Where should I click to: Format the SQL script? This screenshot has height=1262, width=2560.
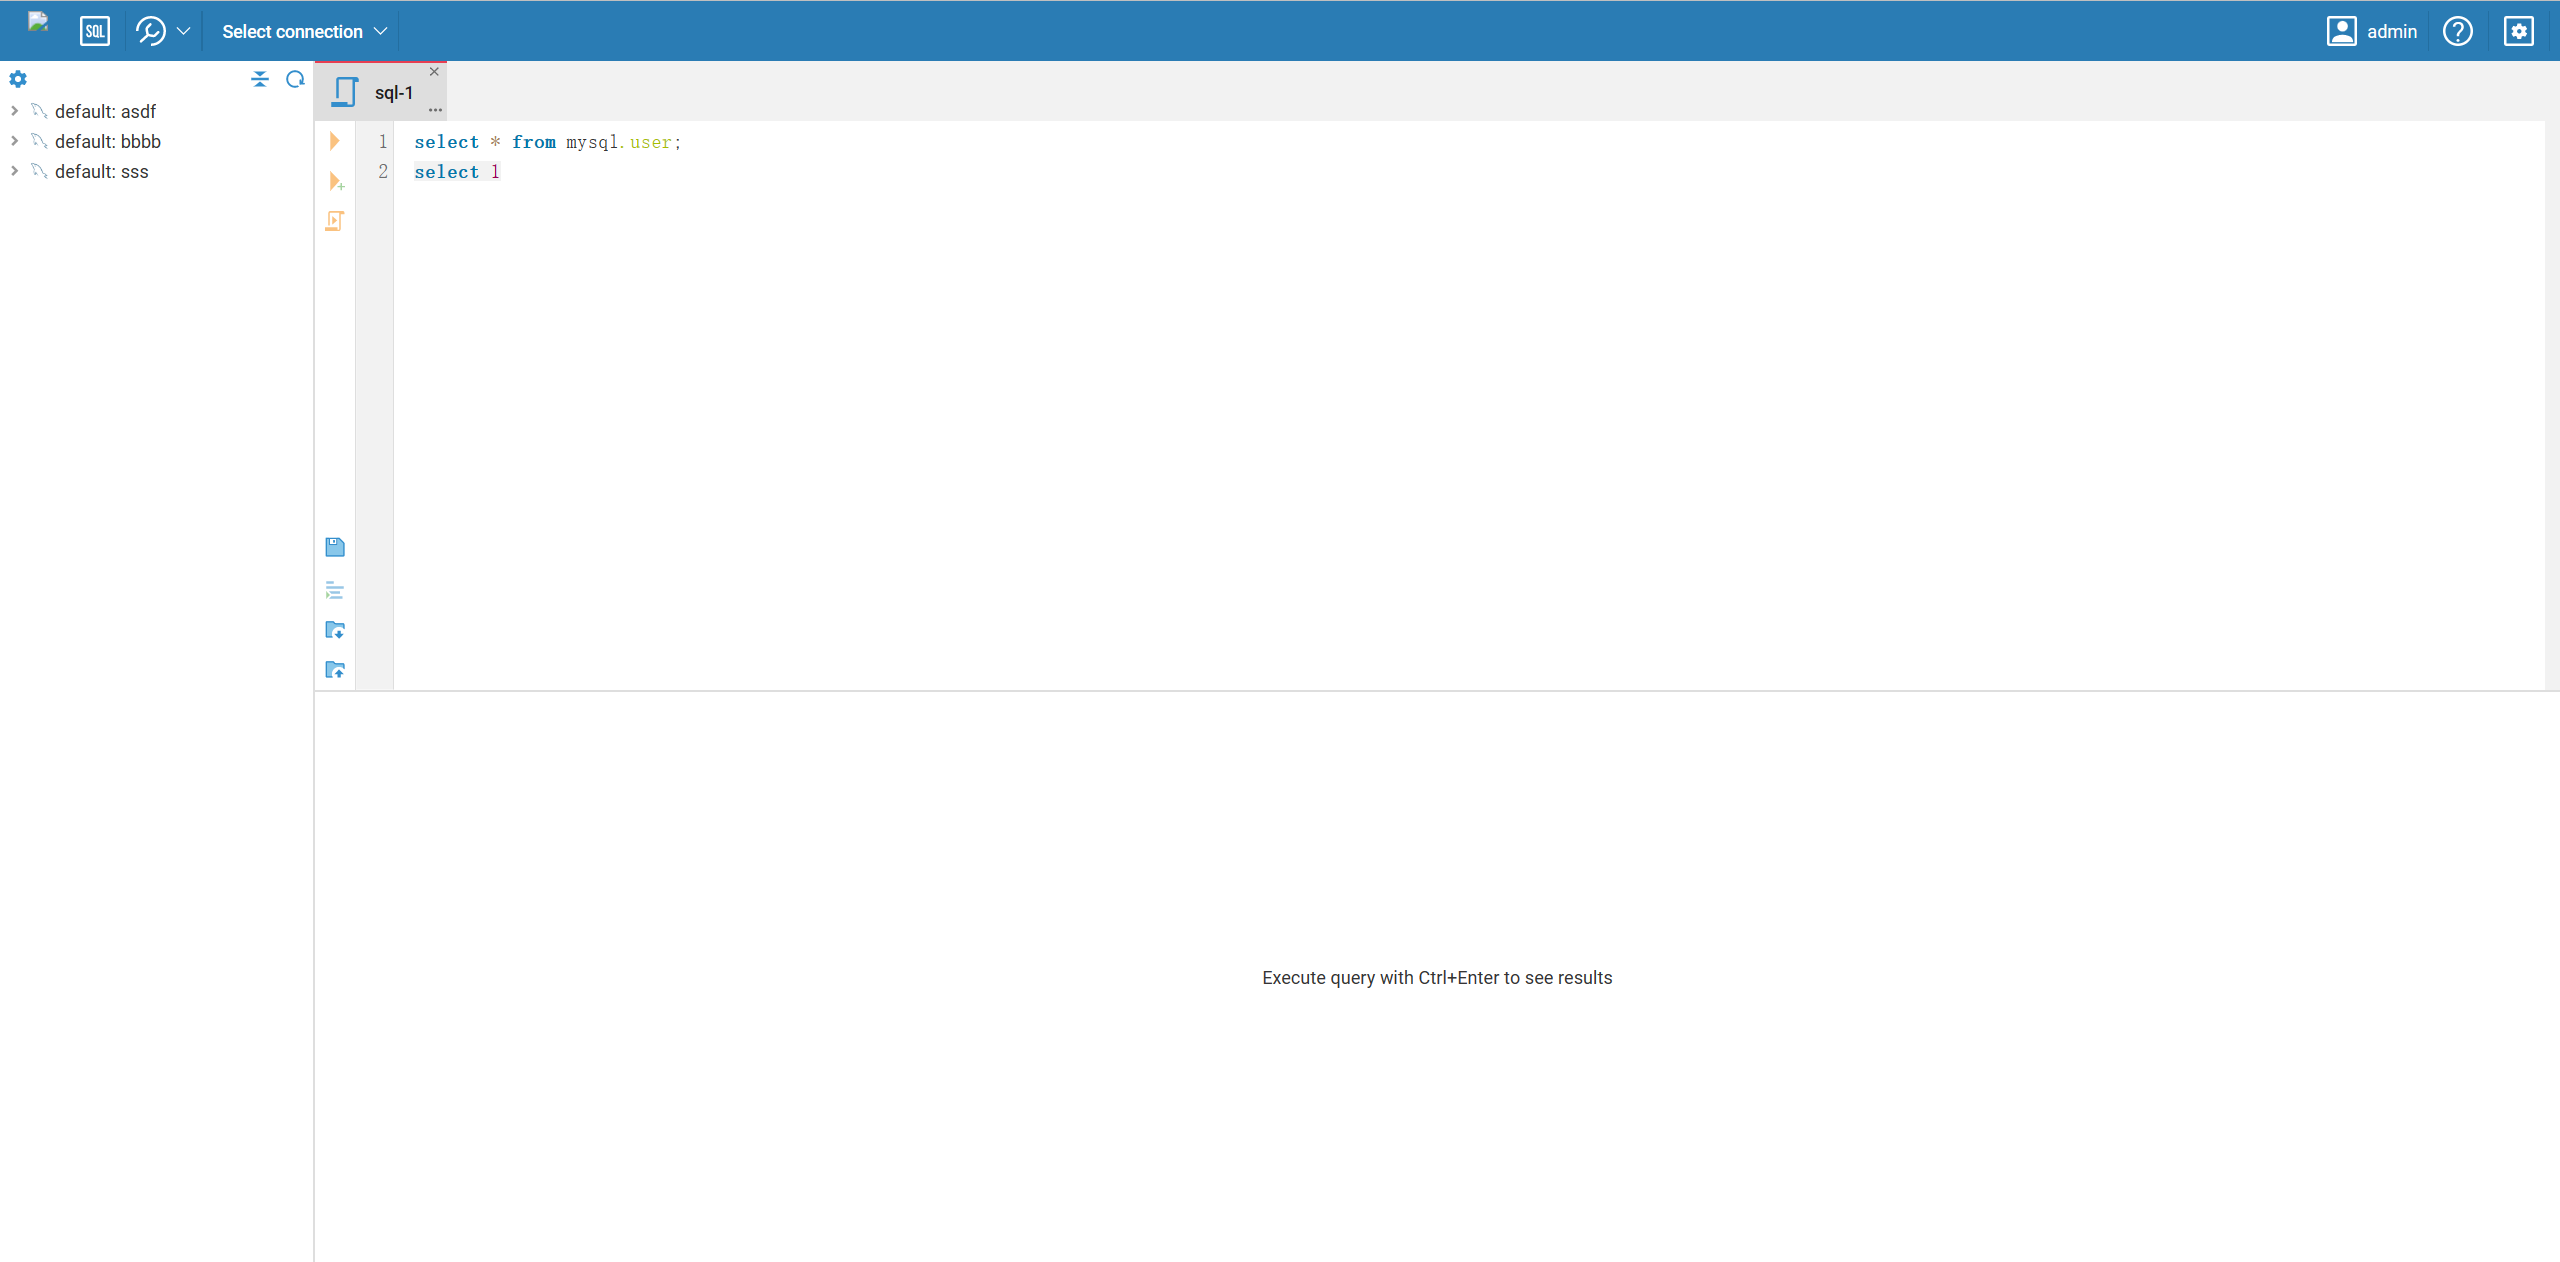coord(335,591)
